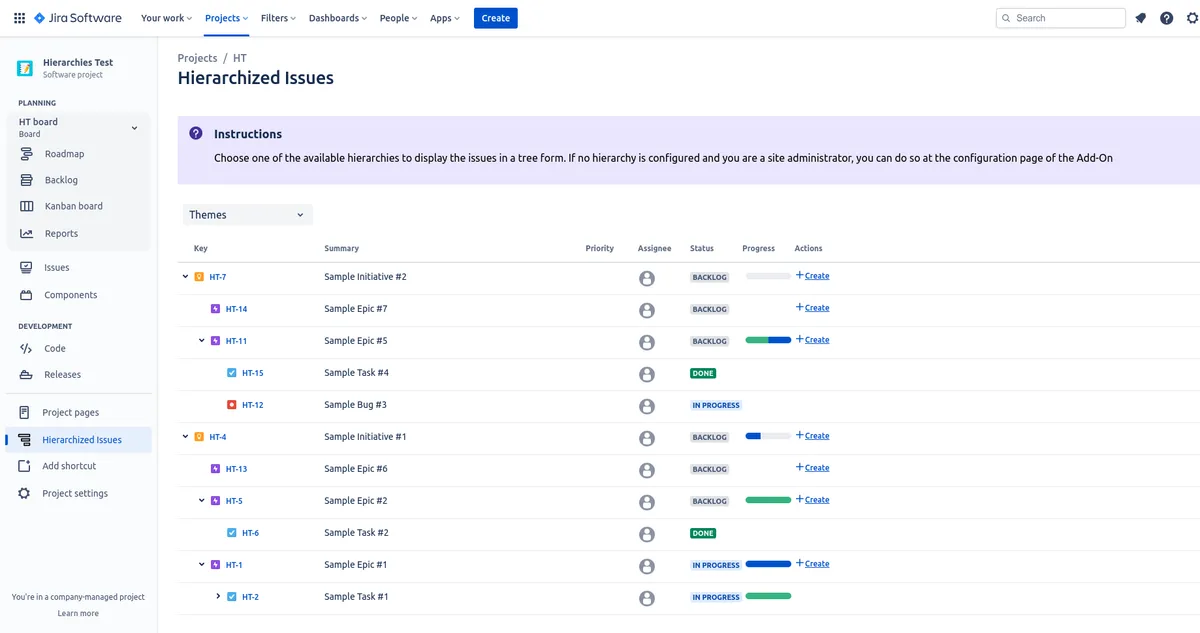Viewport: 1200px width, 633px height.
Task: Open the Apps menu
Action: click(445, 18)
